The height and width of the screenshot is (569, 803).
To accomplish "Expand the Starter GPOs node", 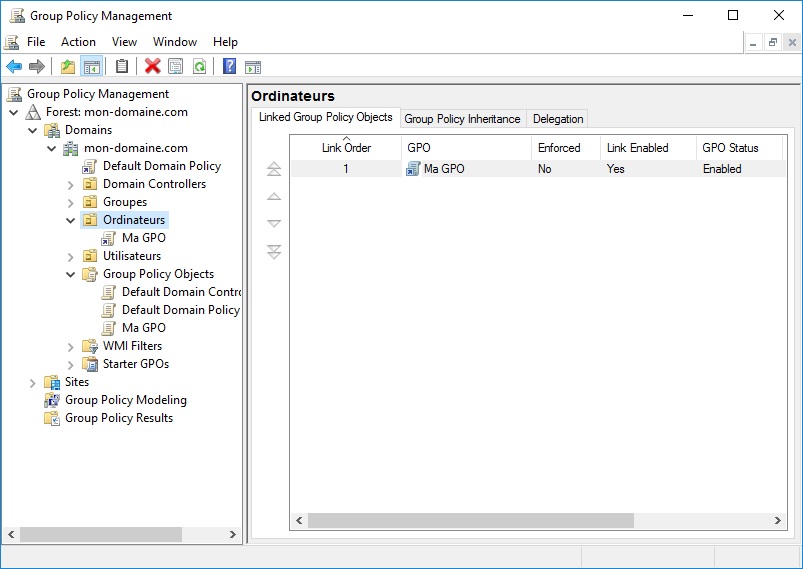I will [71, 365].
